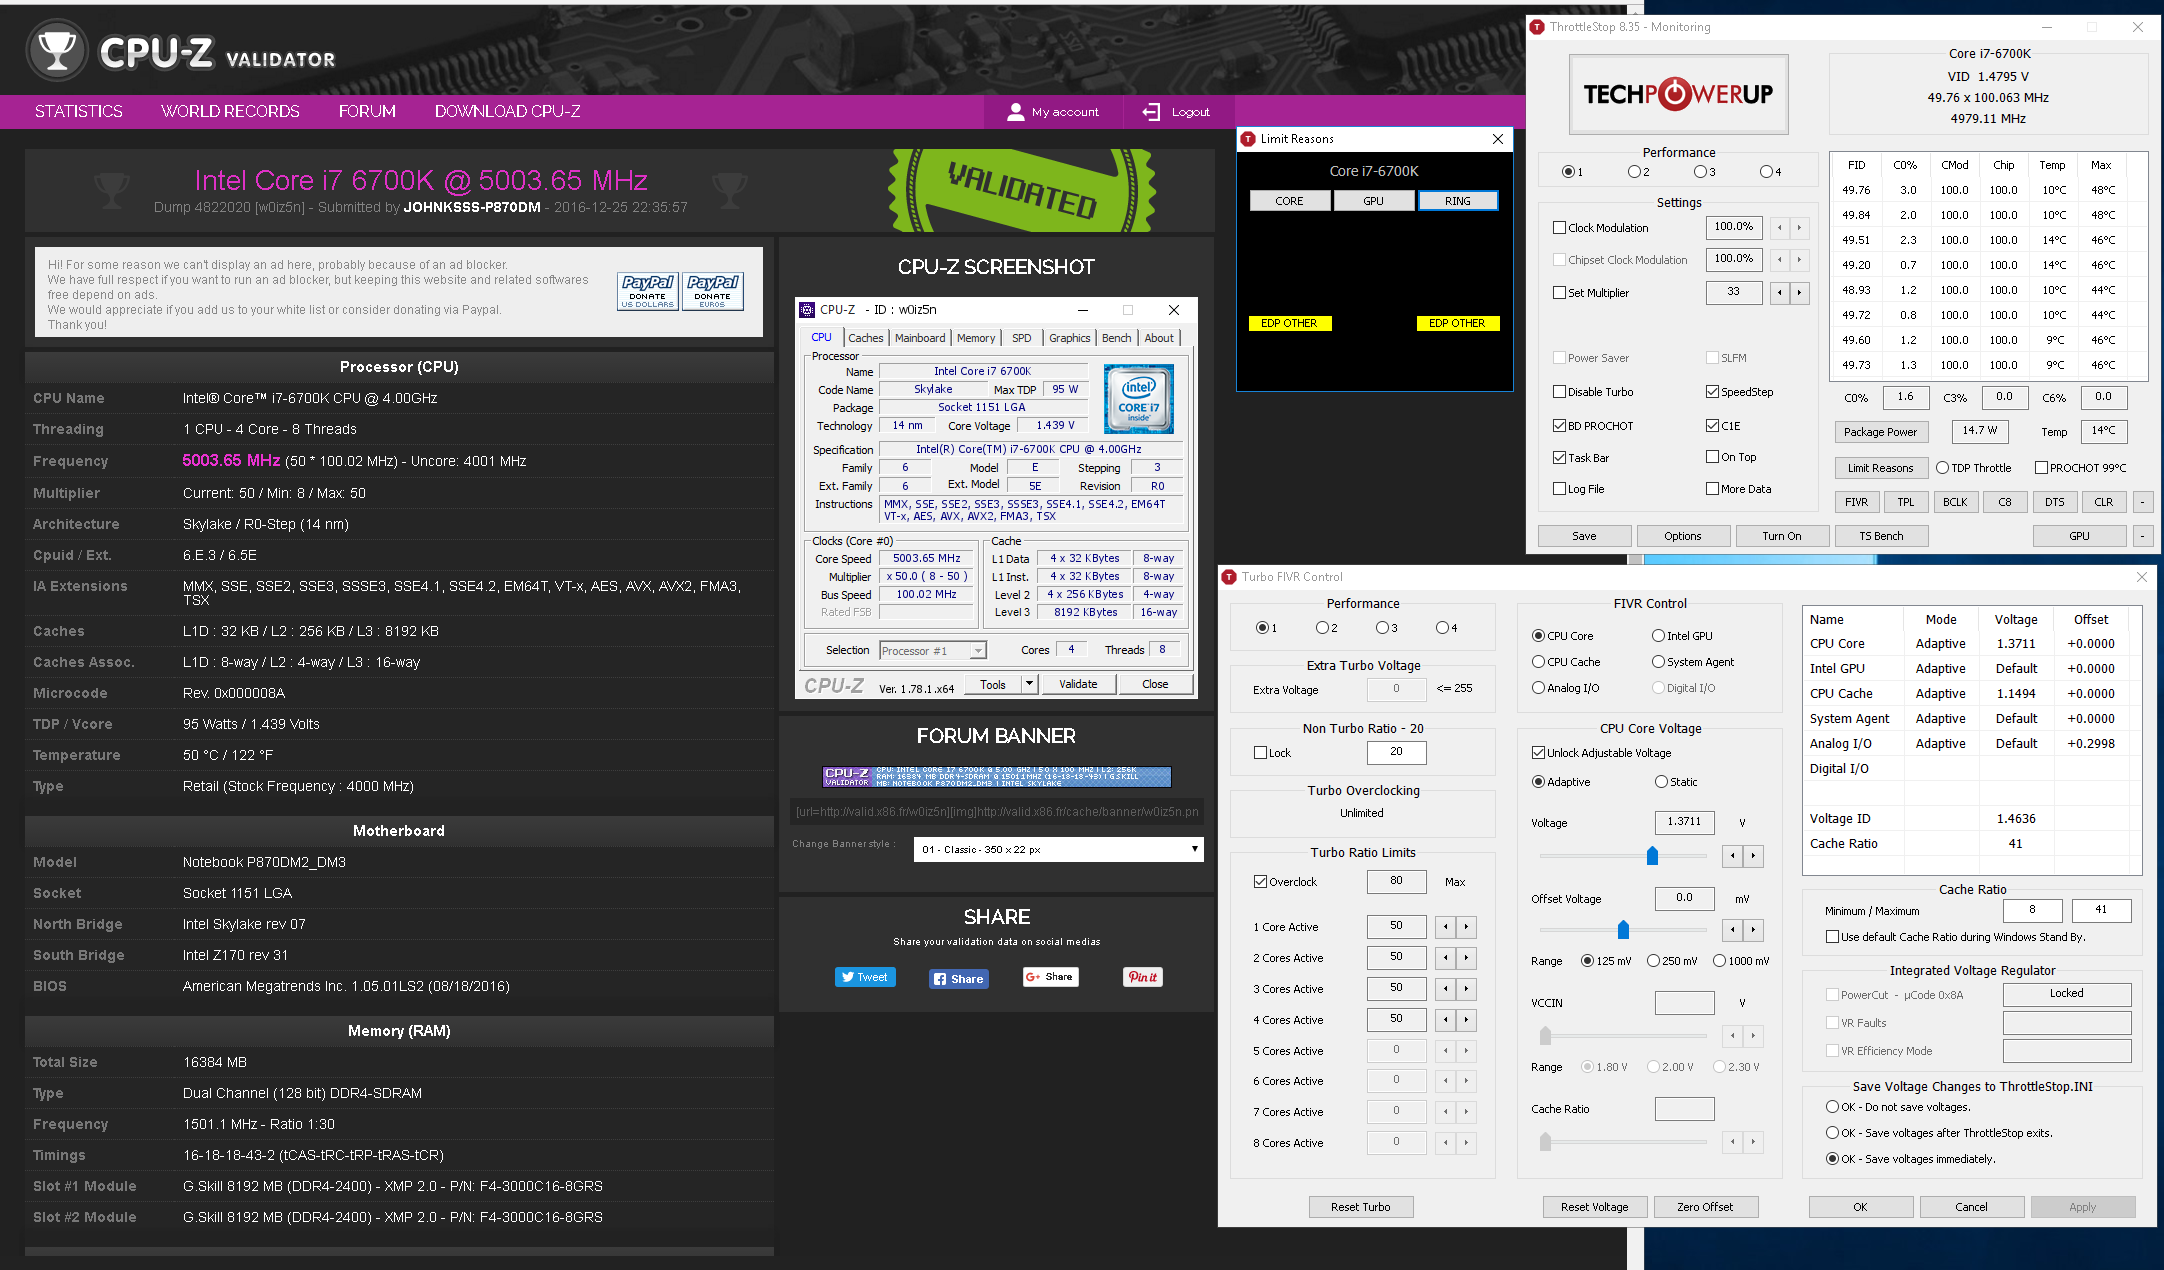The width and height of the screenshot is (2164, 1270).
Task: Enable the PROCHOT 99°C checkbox
Action: click(x=2041, y=468)
